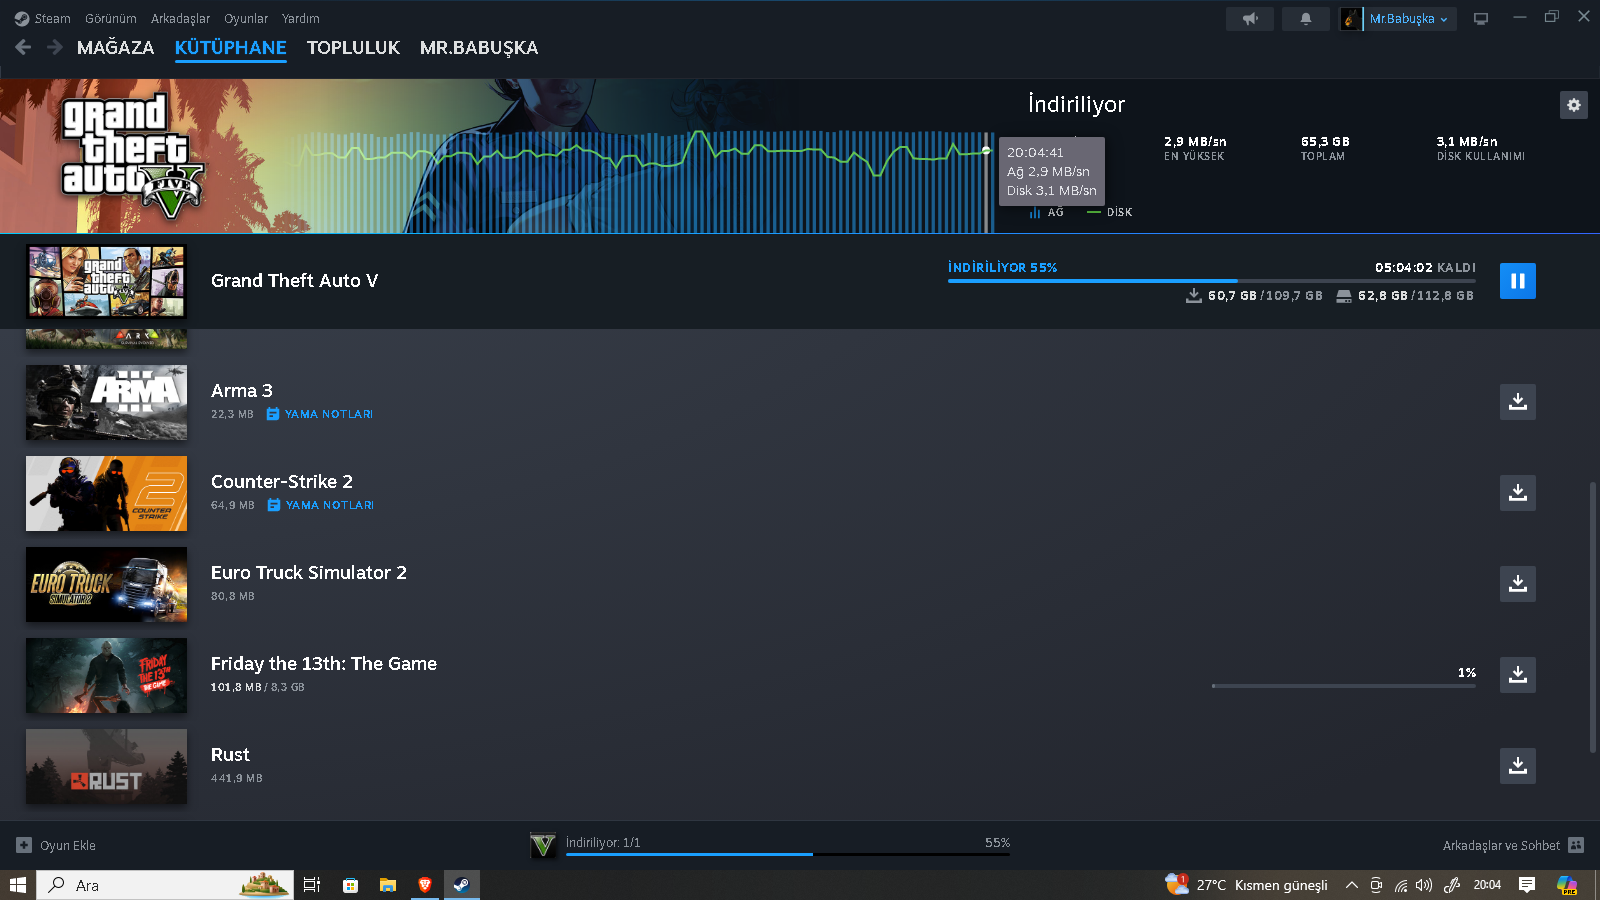Resume the Friday the 13th download

(1518, 675)
